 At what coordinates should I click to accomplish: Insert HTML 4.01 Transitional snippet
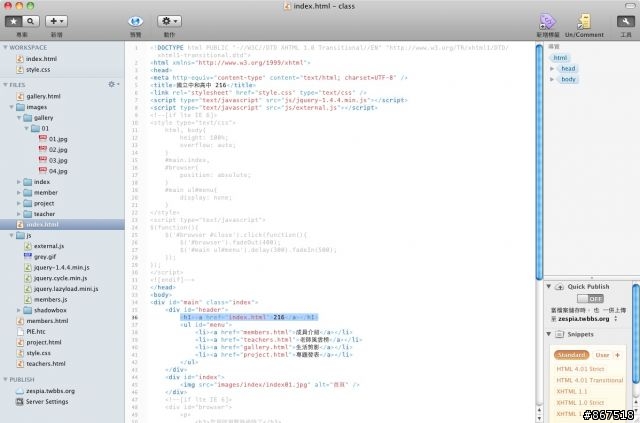[x=590, y=380]
